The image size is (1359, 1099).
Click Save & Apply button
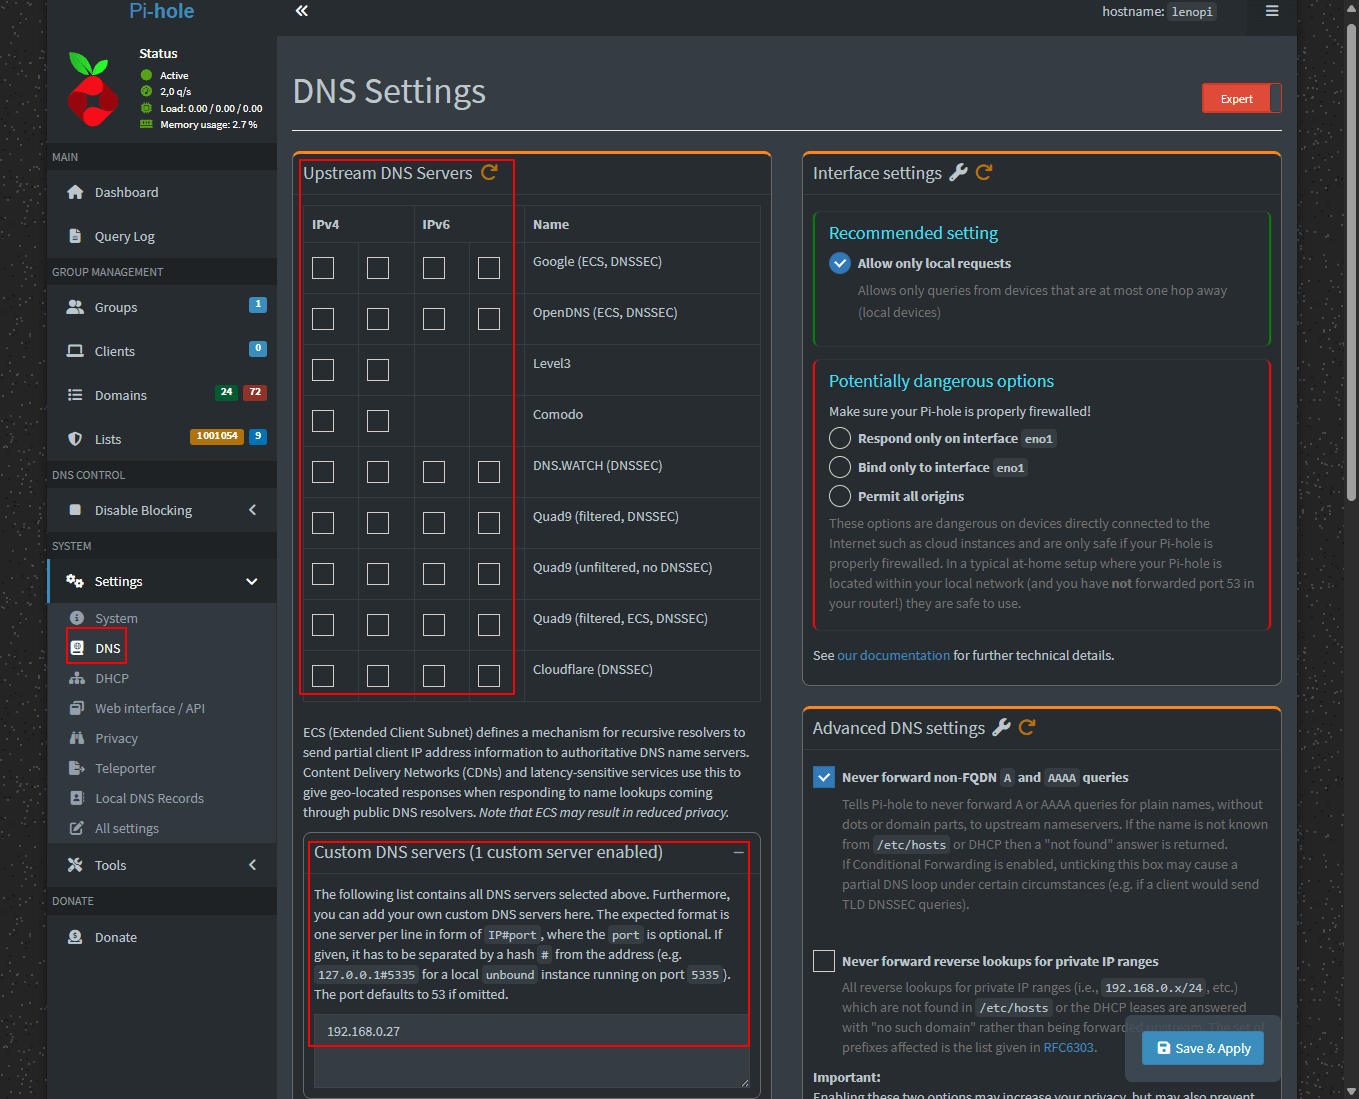click(x=1203, y=1048)
